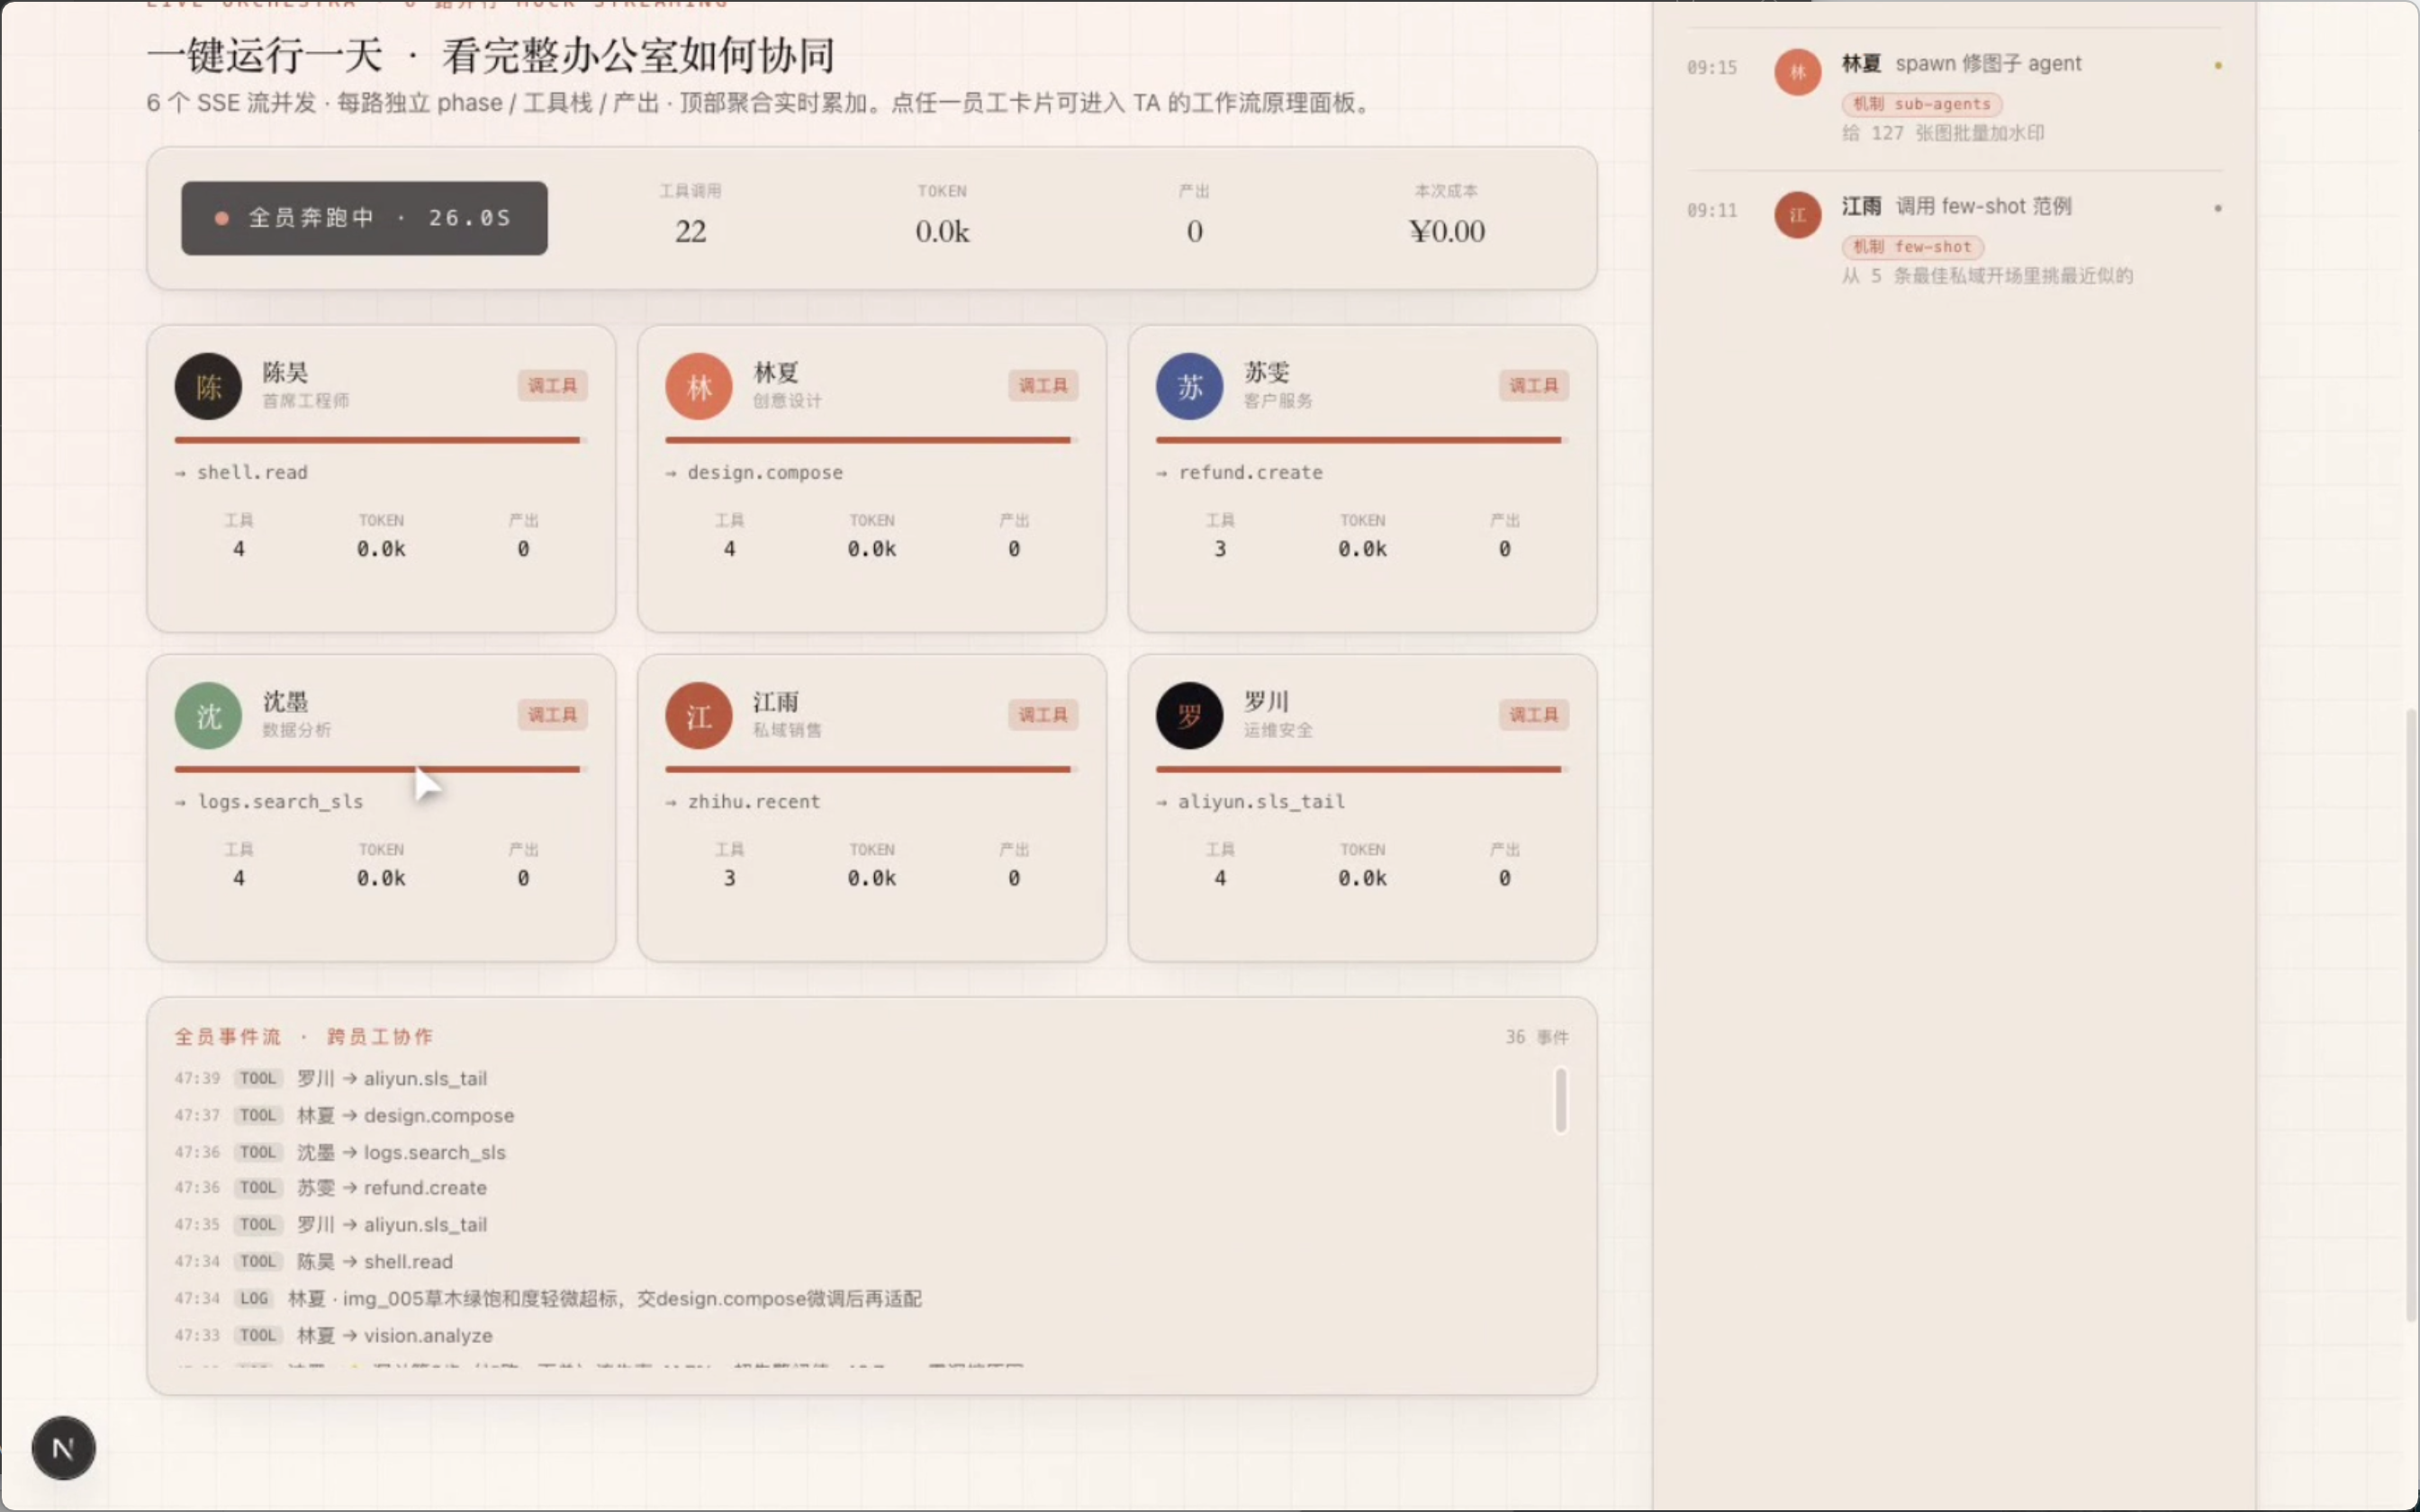Click the zhihu.recent tool line
Screen dimensions: 2420x1512
743,802
